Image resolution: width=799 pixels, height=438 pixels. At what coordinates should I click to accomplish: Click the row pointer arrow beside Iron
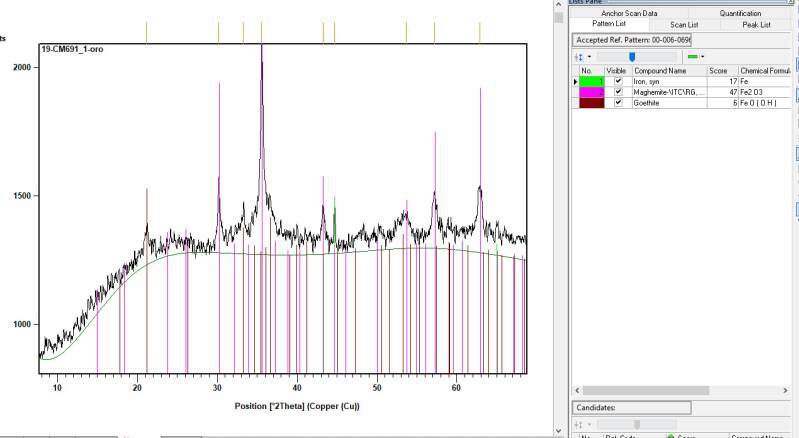pyautogui.click(x=576, y=81)
